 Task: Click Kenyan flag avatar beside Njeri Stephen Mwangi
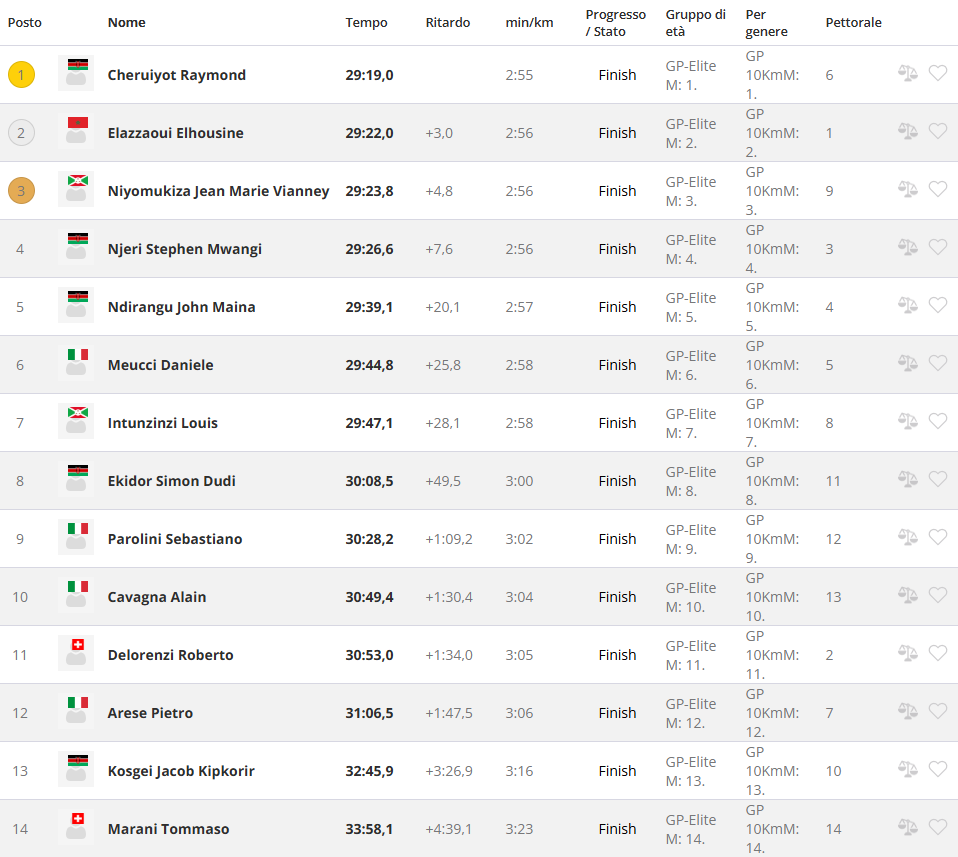pyautogui.click(x=76, y=248)
